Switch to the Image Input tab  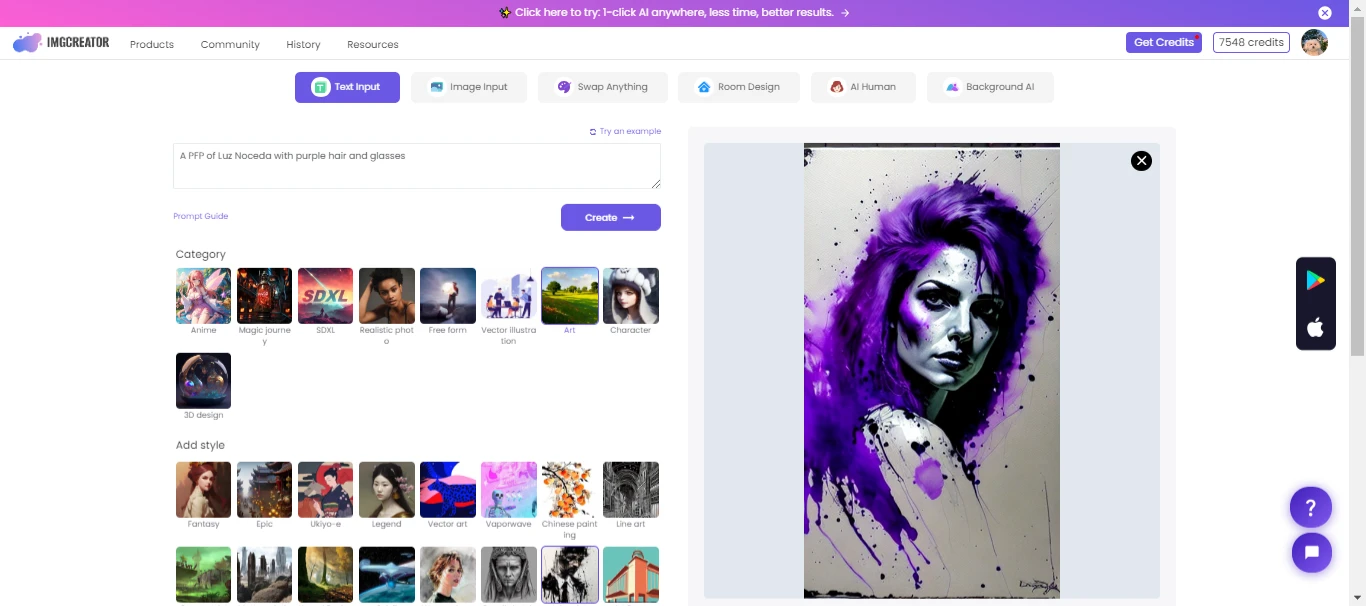point(469,87)
